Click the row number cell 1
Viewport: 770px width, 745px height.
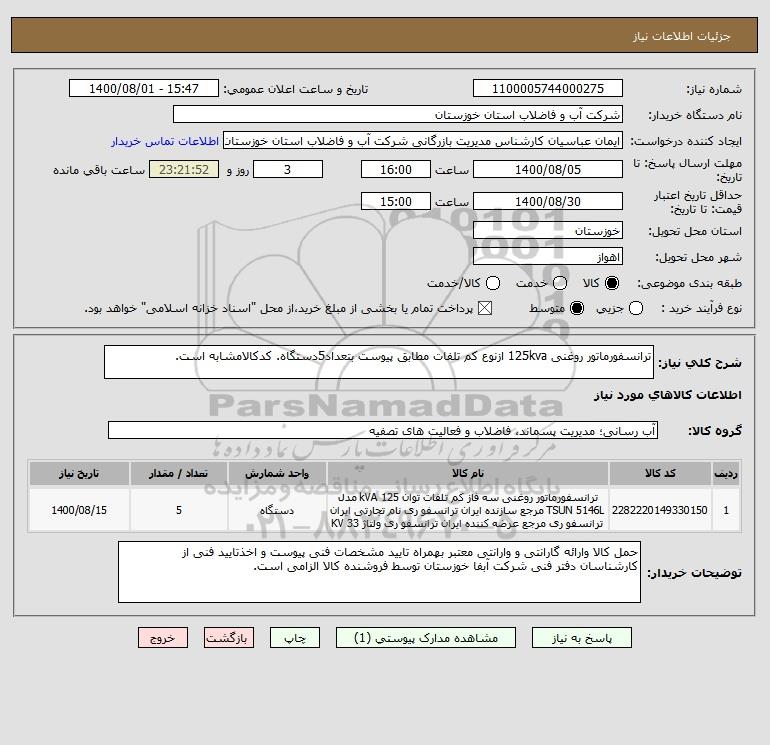tap(726, 510)
